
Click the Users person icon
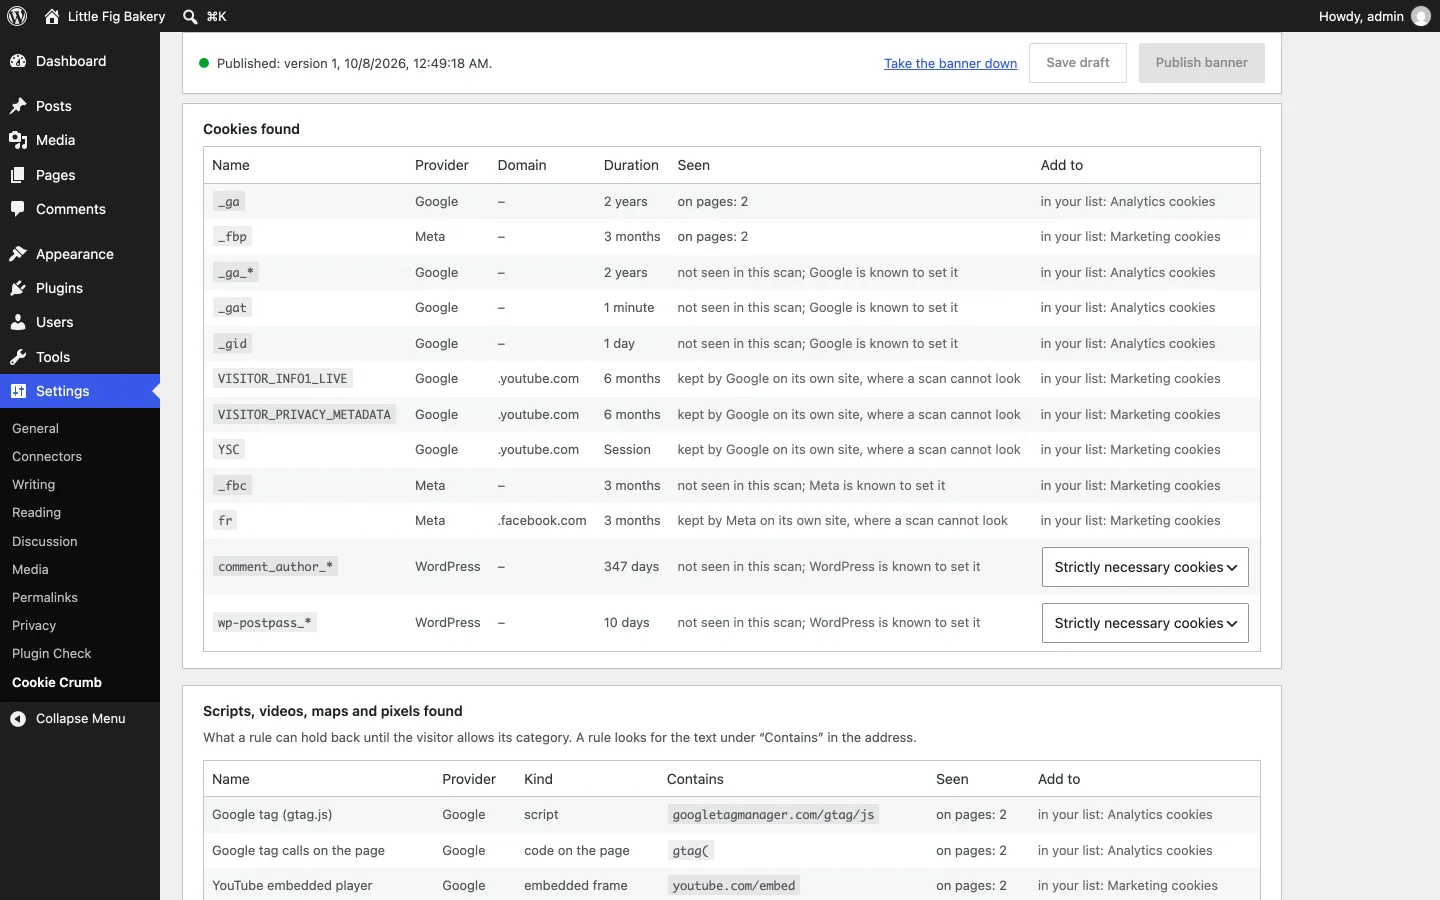click(x=18, y=322)
